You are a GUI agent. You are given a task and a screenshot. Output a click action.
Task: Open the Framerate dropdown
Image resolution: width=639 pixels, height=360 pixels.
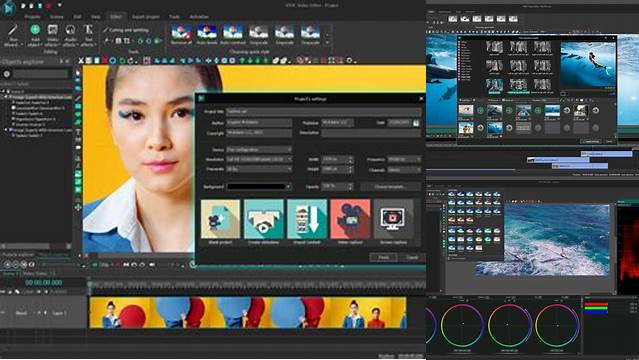pos(259,169)
